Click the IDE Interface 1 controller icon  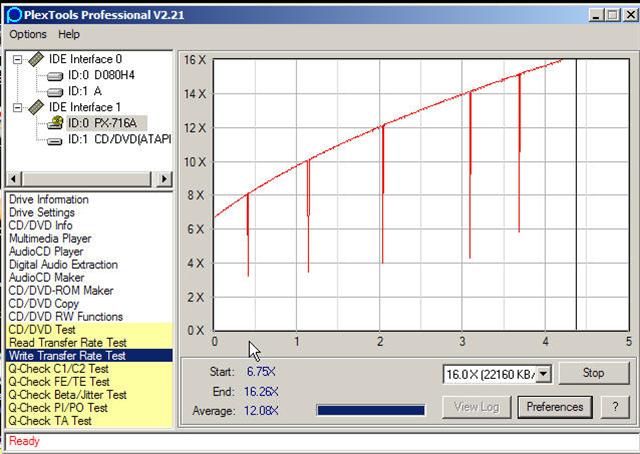[36, 107]
